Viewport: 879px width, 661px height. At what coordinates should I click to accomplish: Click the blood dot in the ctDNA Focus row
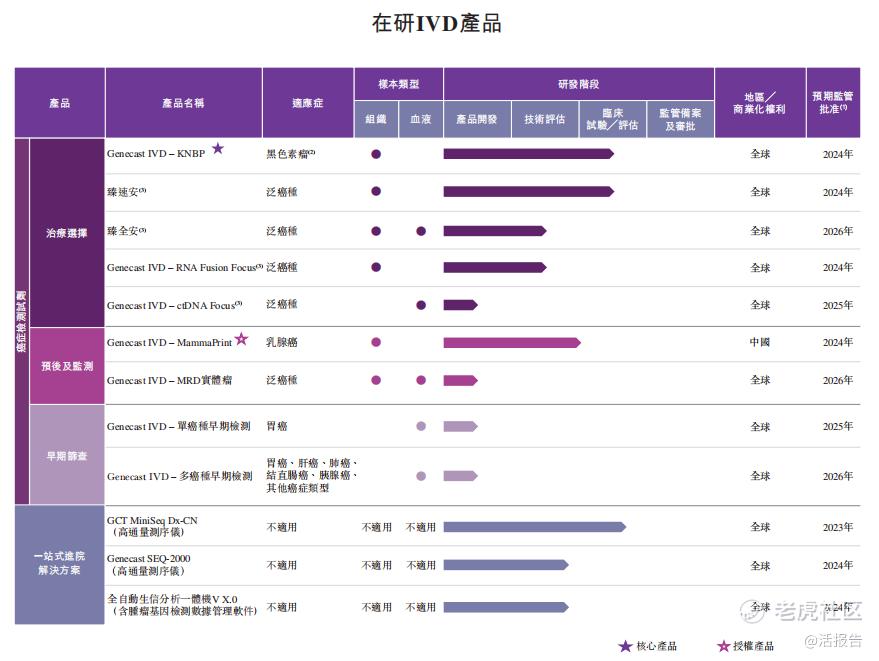[x=421, y=305]
